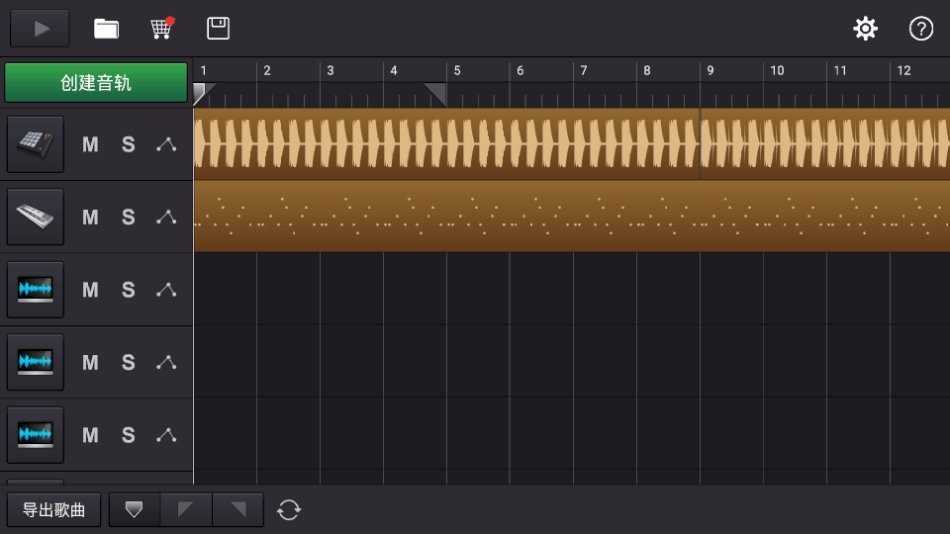The height and width of the screenshot is (534, 950).
Task: Select the drum waveform clip starting at bar 1
Action: click(x=447, y=144)
